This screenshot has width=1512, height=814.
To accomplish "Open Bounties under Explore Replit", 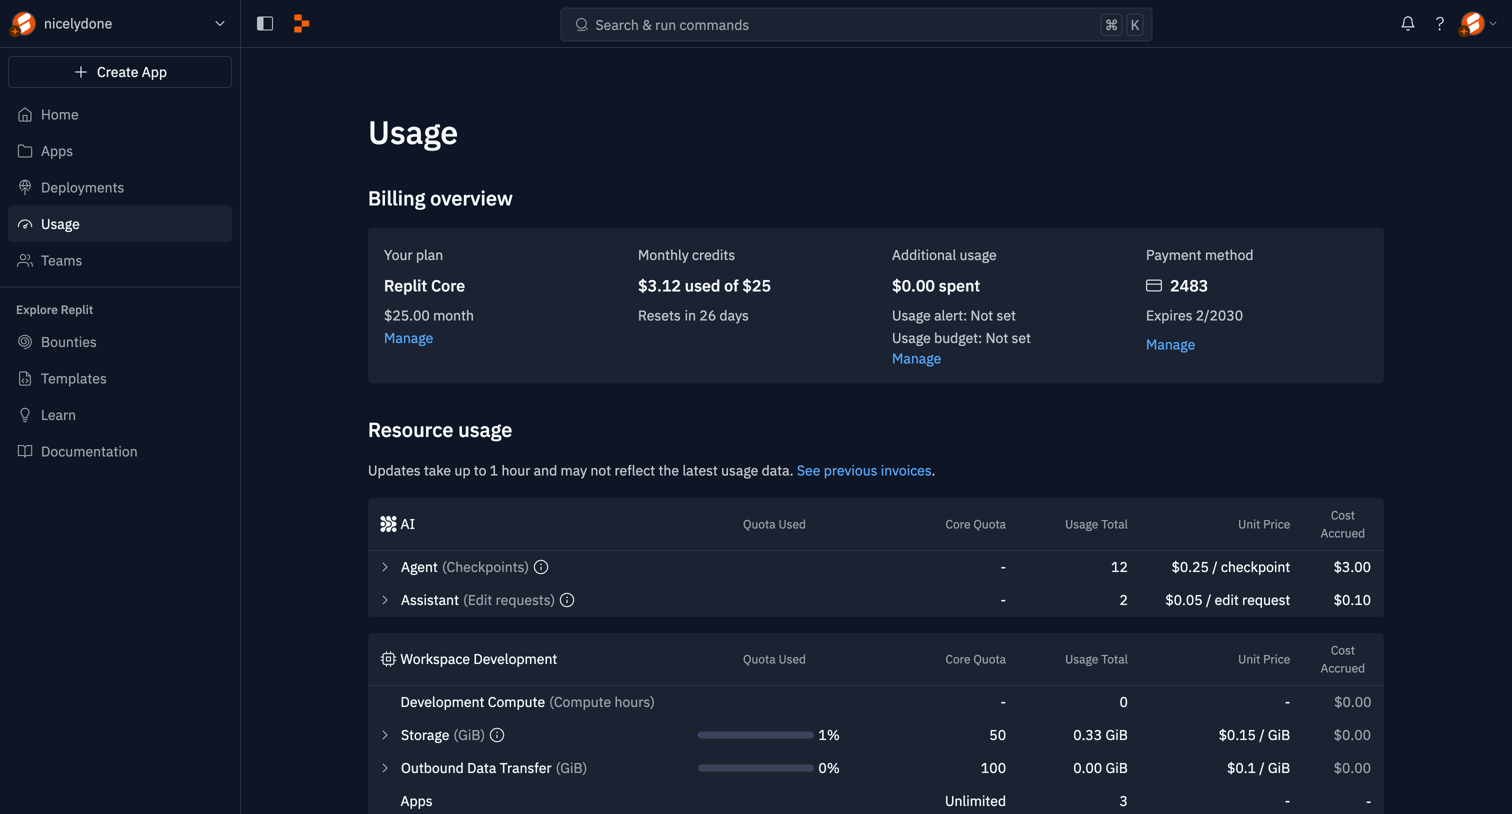I will [x=120, y=342].
